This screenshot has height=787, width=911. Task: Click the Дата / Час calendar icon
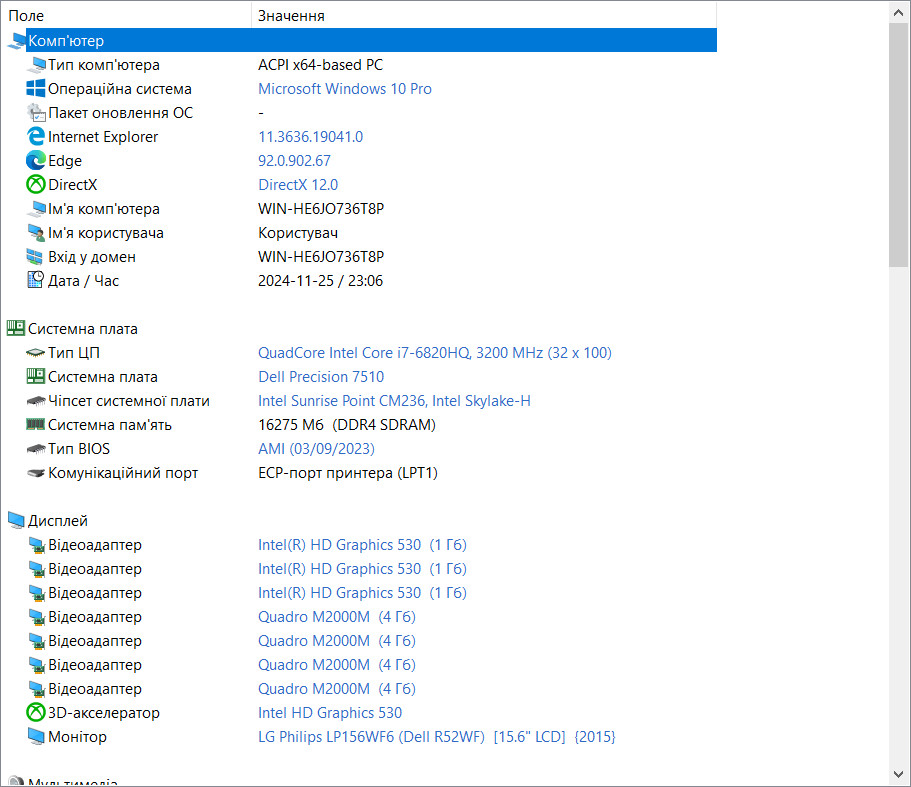[35, 281]
